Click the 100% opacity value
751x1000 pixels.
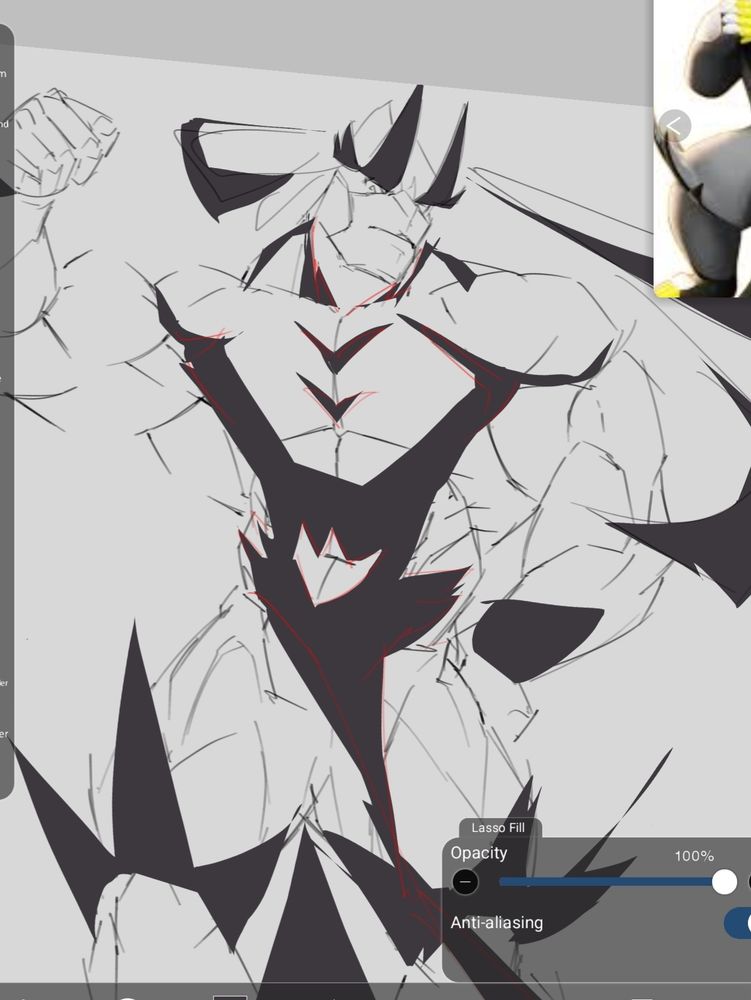[694, 856]
